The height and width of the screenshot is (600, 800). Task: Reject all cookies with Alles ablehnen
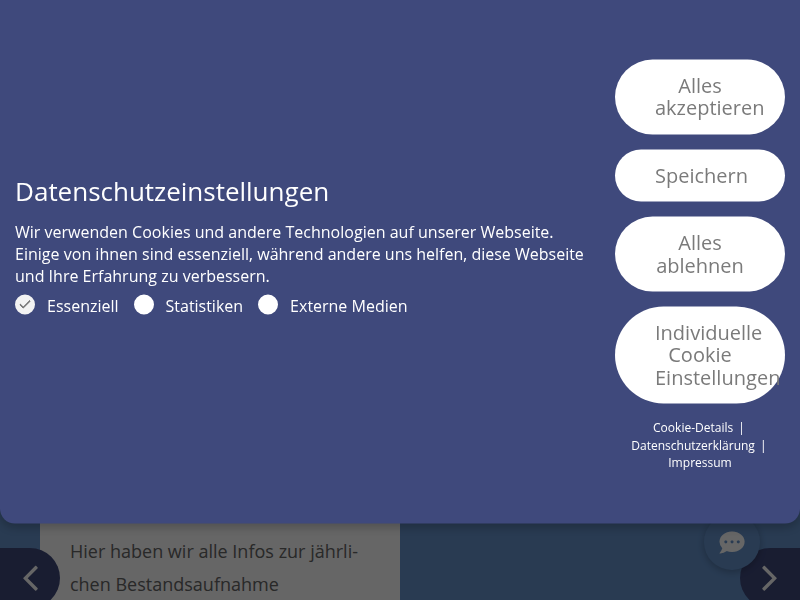click(x=700, y=254)
